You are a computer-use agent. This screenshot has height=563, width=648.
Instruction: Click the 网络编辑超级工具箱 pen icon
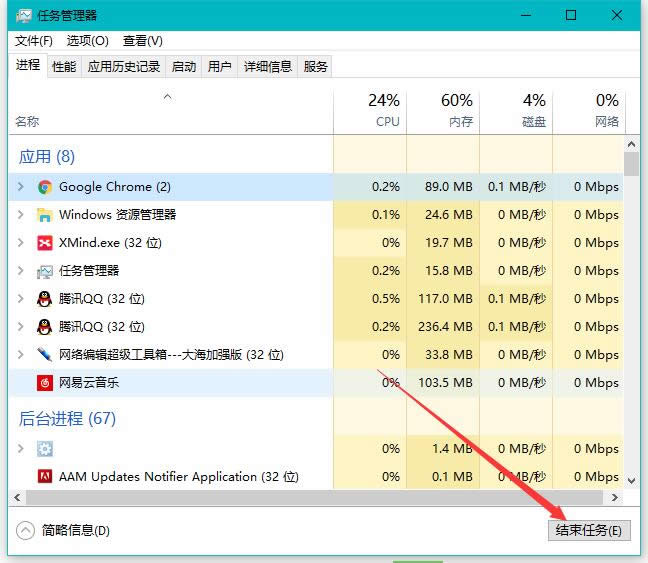[x=45, y=355]
